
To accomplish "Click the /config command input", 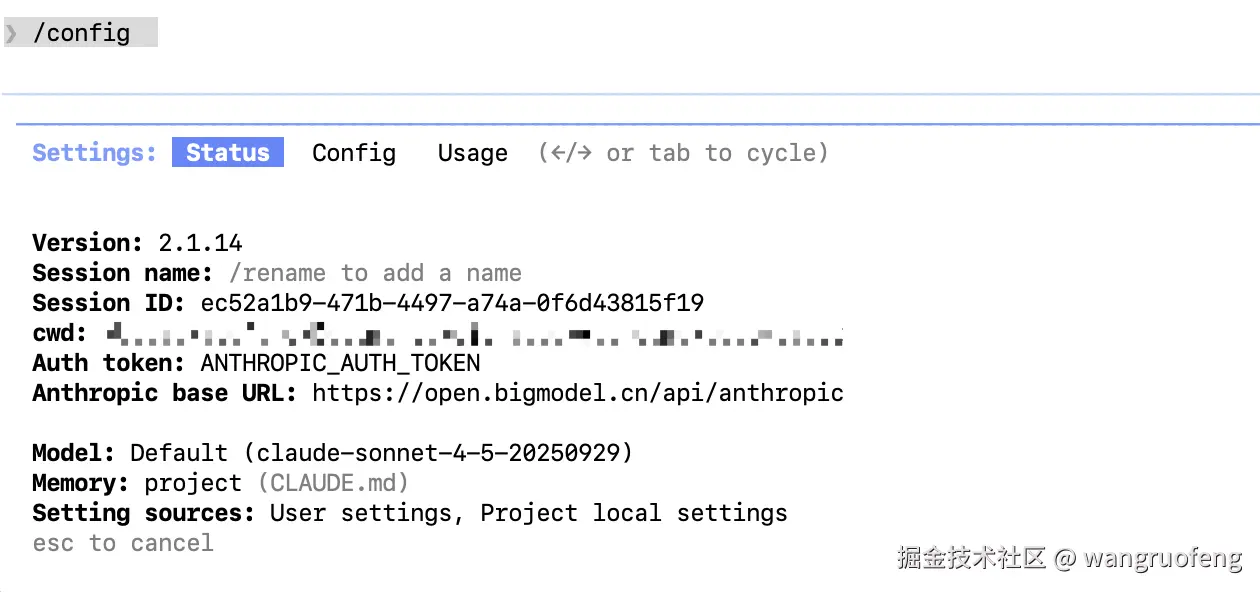I will point(82,33).
